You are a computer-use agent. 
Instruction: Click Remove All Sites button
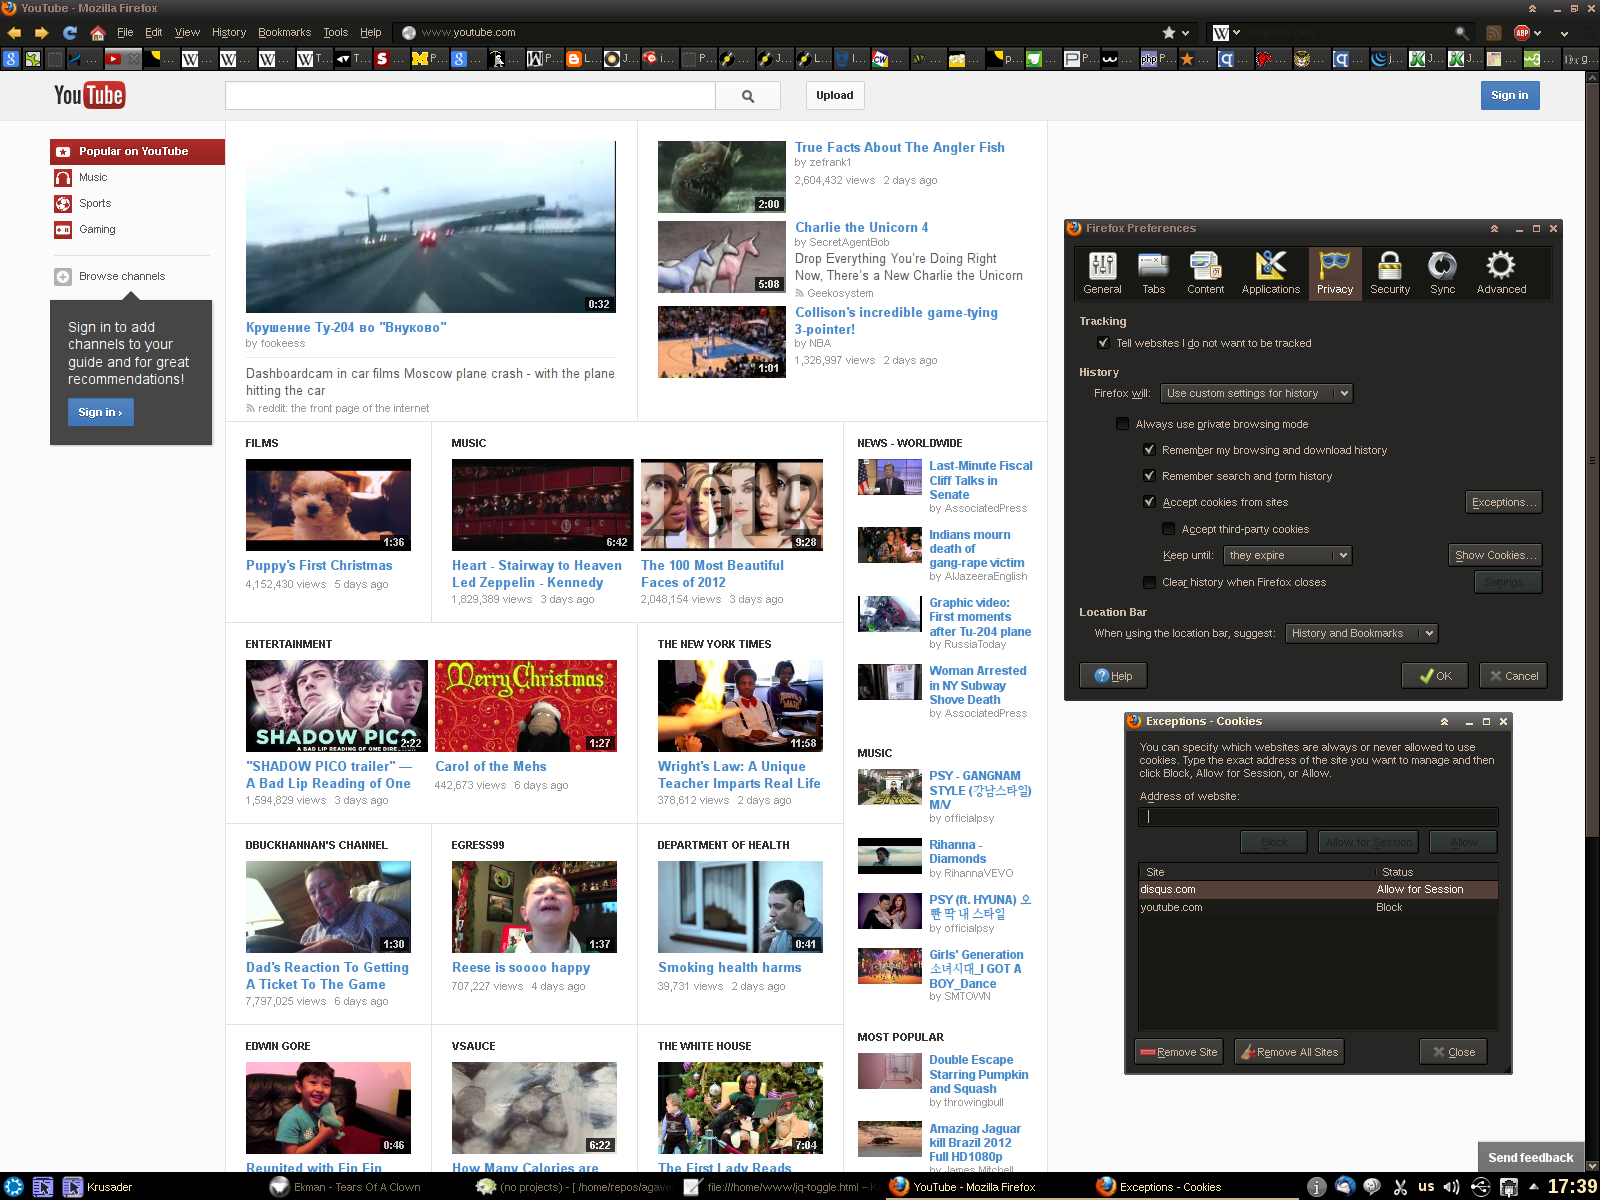point(1289,1052)
